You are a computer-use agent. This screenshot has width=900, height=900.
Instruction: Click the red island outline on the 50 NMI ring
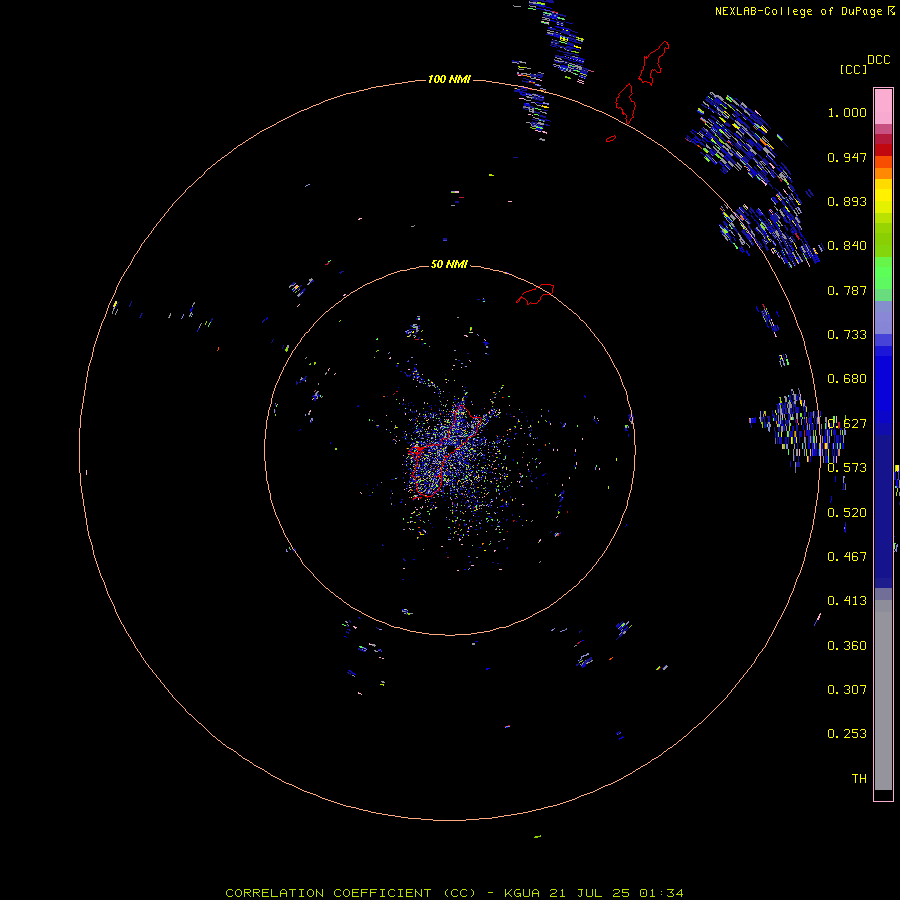[535, 293]
